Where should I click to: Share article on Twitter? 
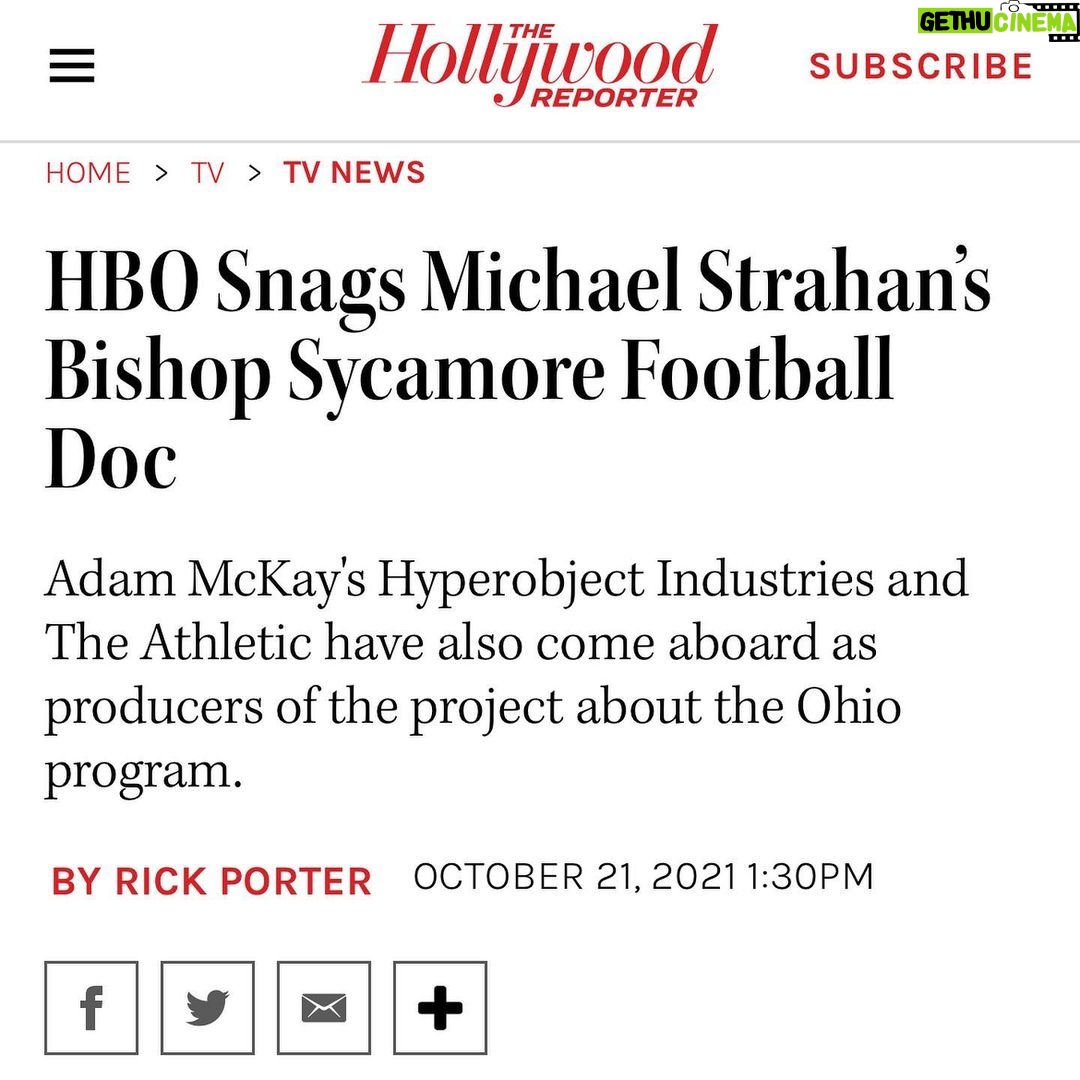[207, 1008]
